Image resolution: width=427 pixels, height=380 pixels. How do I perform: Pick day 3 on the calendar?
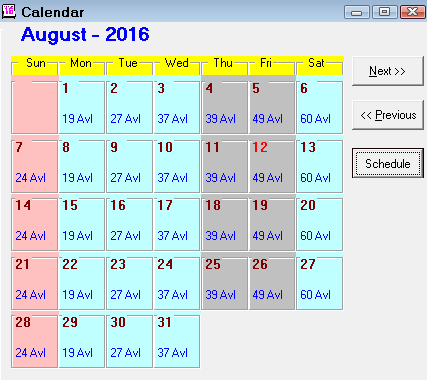point(177,107)
